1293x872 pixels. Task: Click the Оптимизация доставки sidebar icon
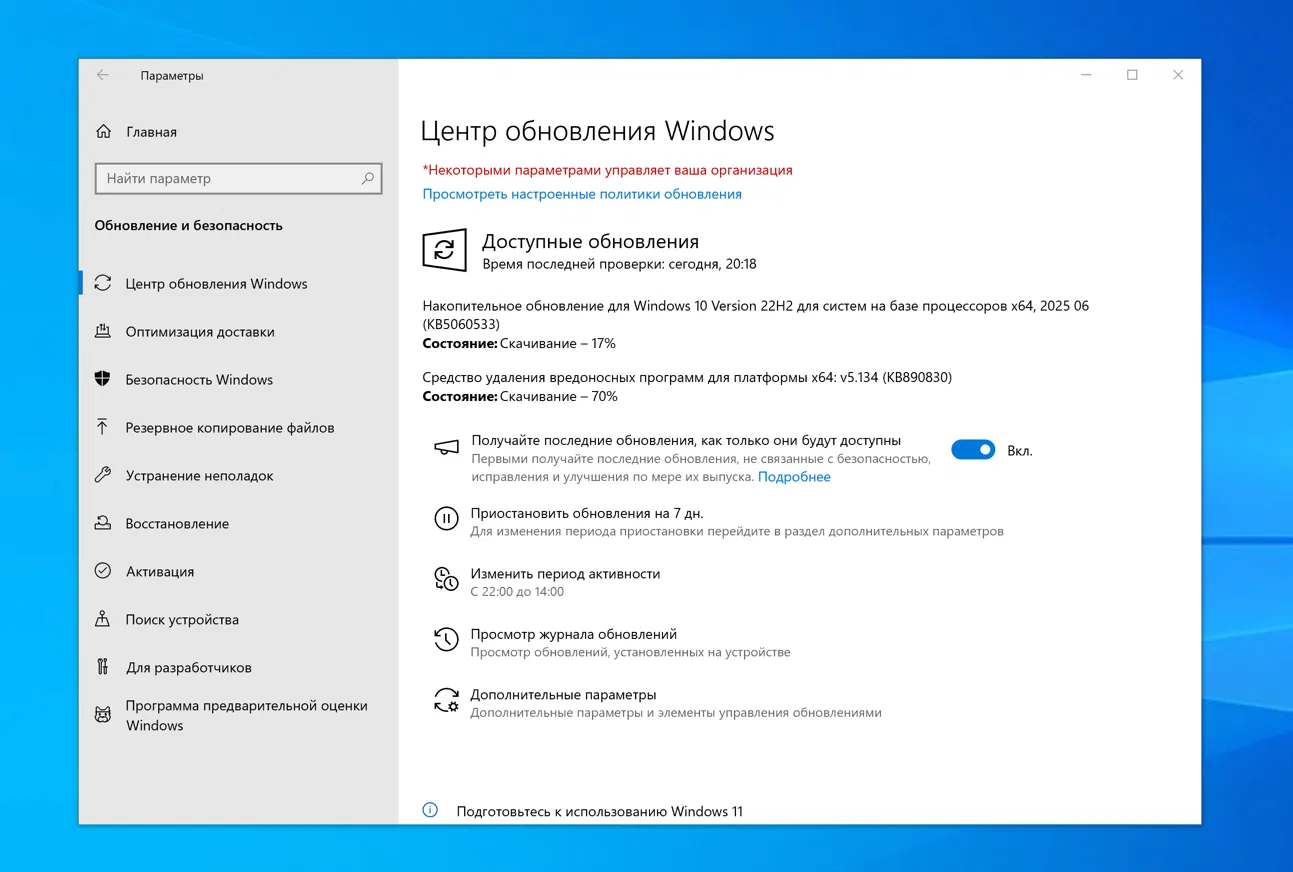coord(103,331)
